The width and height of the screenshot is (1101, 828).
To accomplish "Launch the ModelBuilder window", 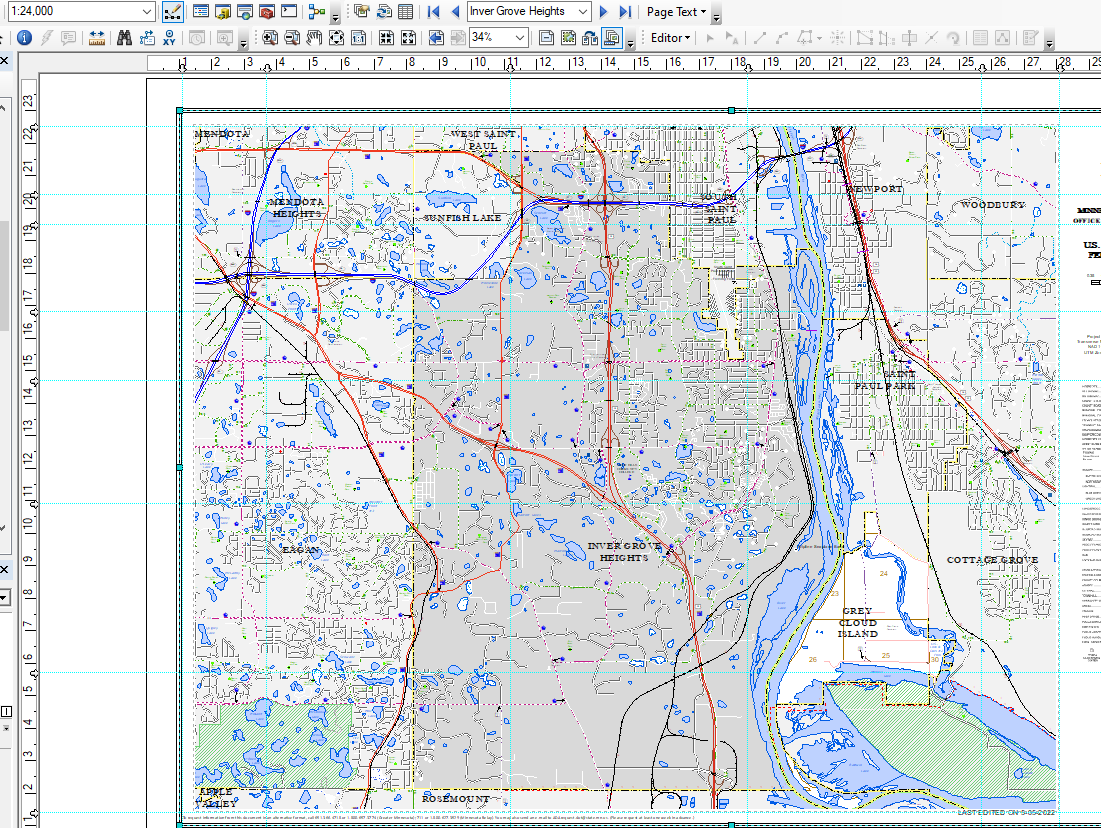I will 317,12.
